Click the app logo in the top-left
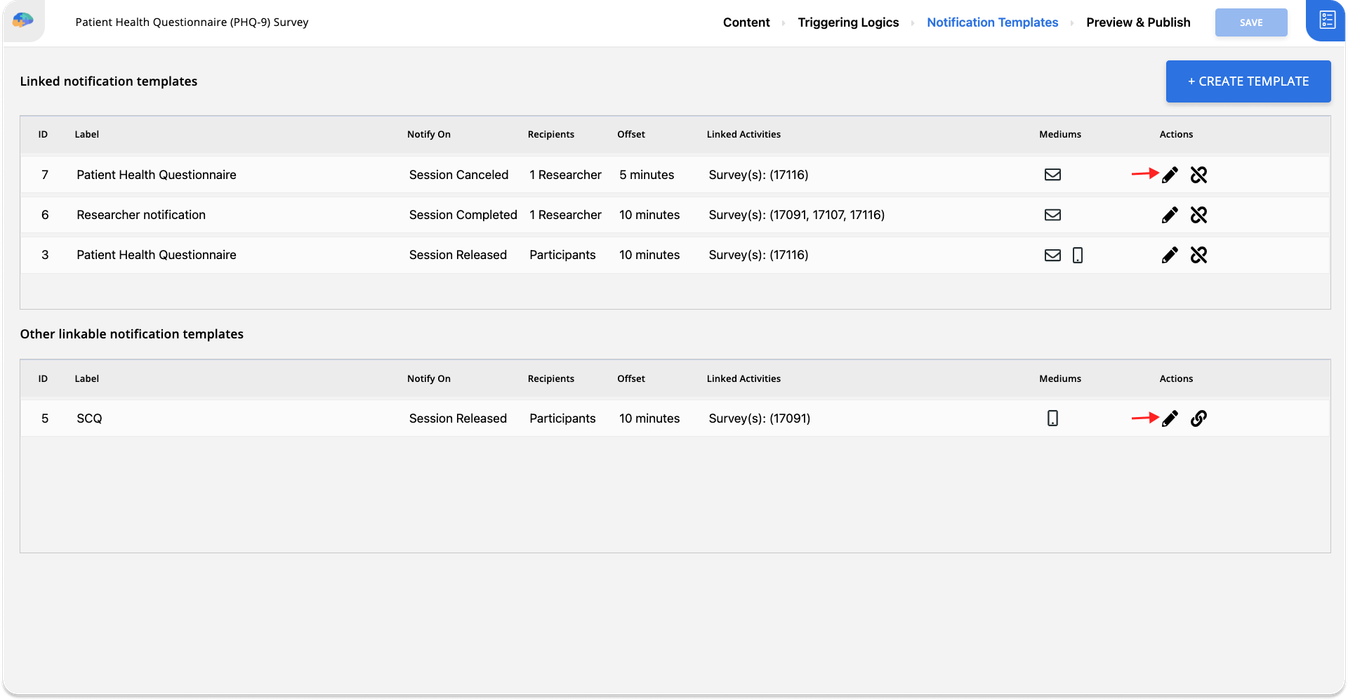This screenshot has height=700, width=1348. point(22,20)
